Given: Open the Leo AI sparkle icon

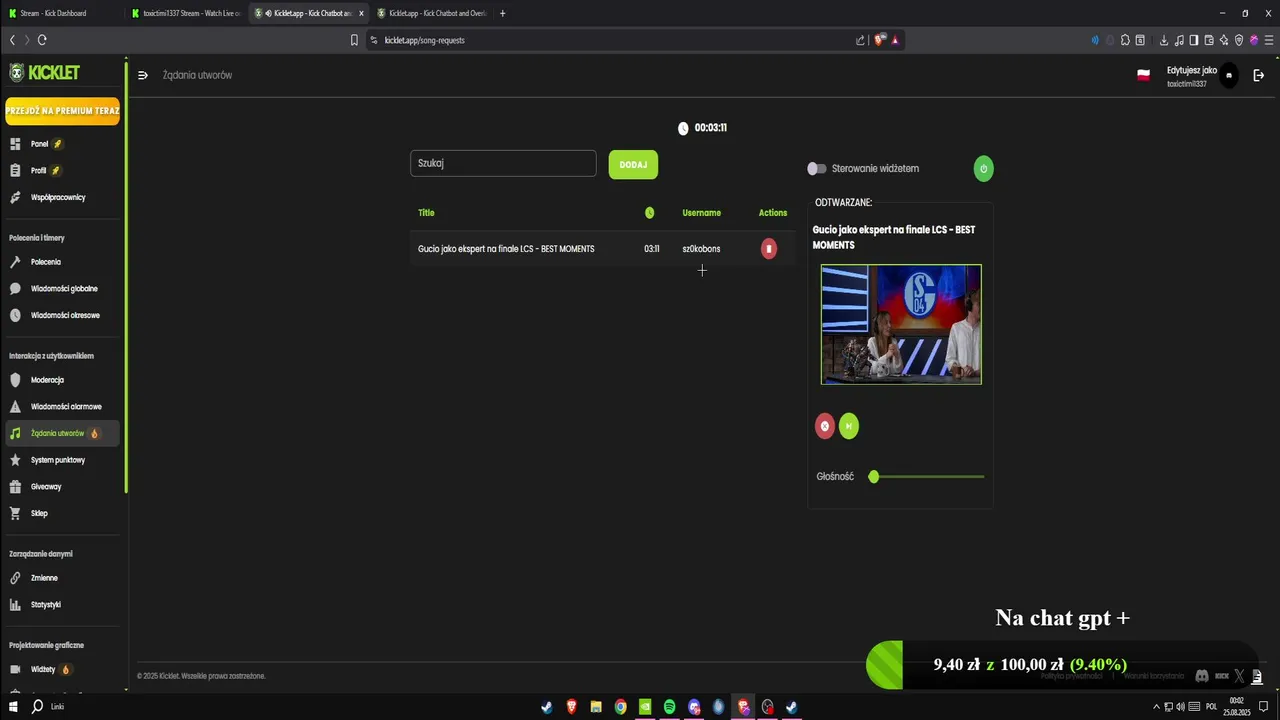Looking at the screenshot, I should pos(1224,40).
